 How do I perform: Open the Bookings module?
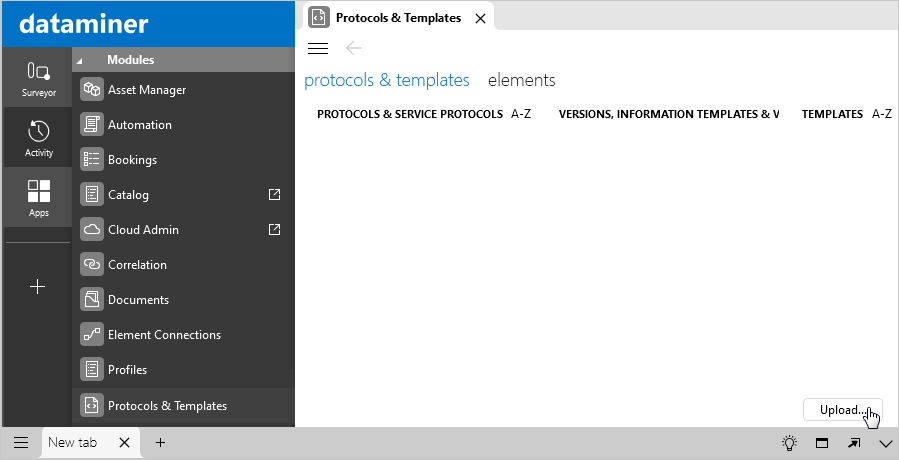(183, 159)
